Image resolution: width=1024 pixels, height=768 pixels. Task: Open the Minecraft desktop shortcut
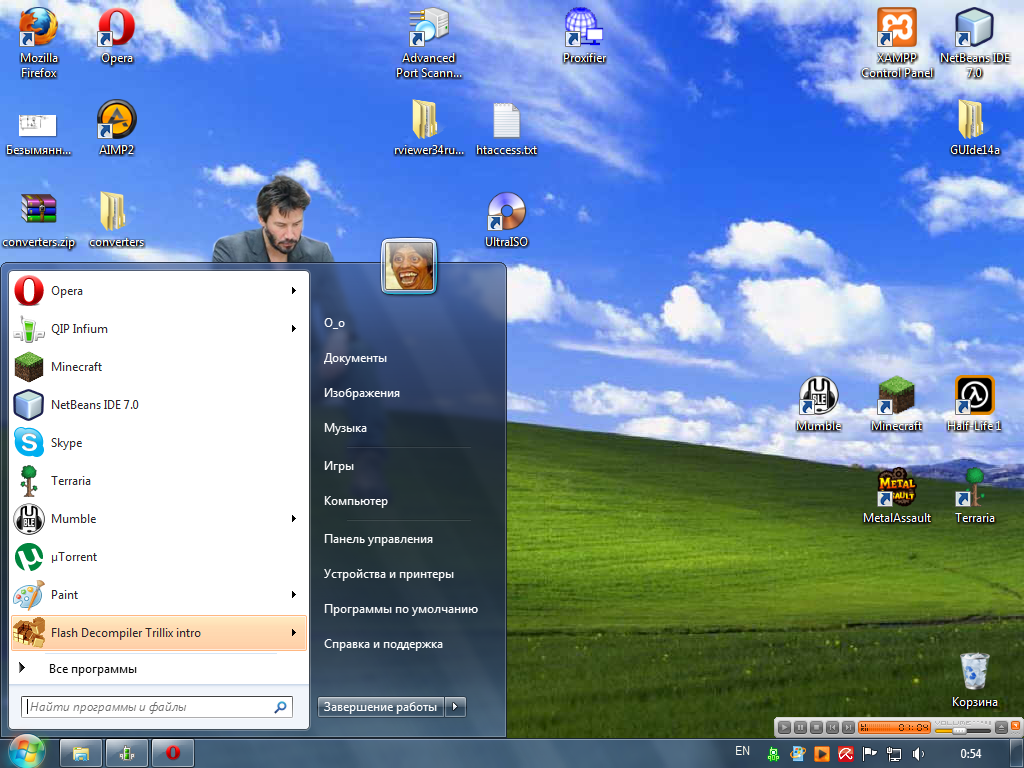[896, 404]
